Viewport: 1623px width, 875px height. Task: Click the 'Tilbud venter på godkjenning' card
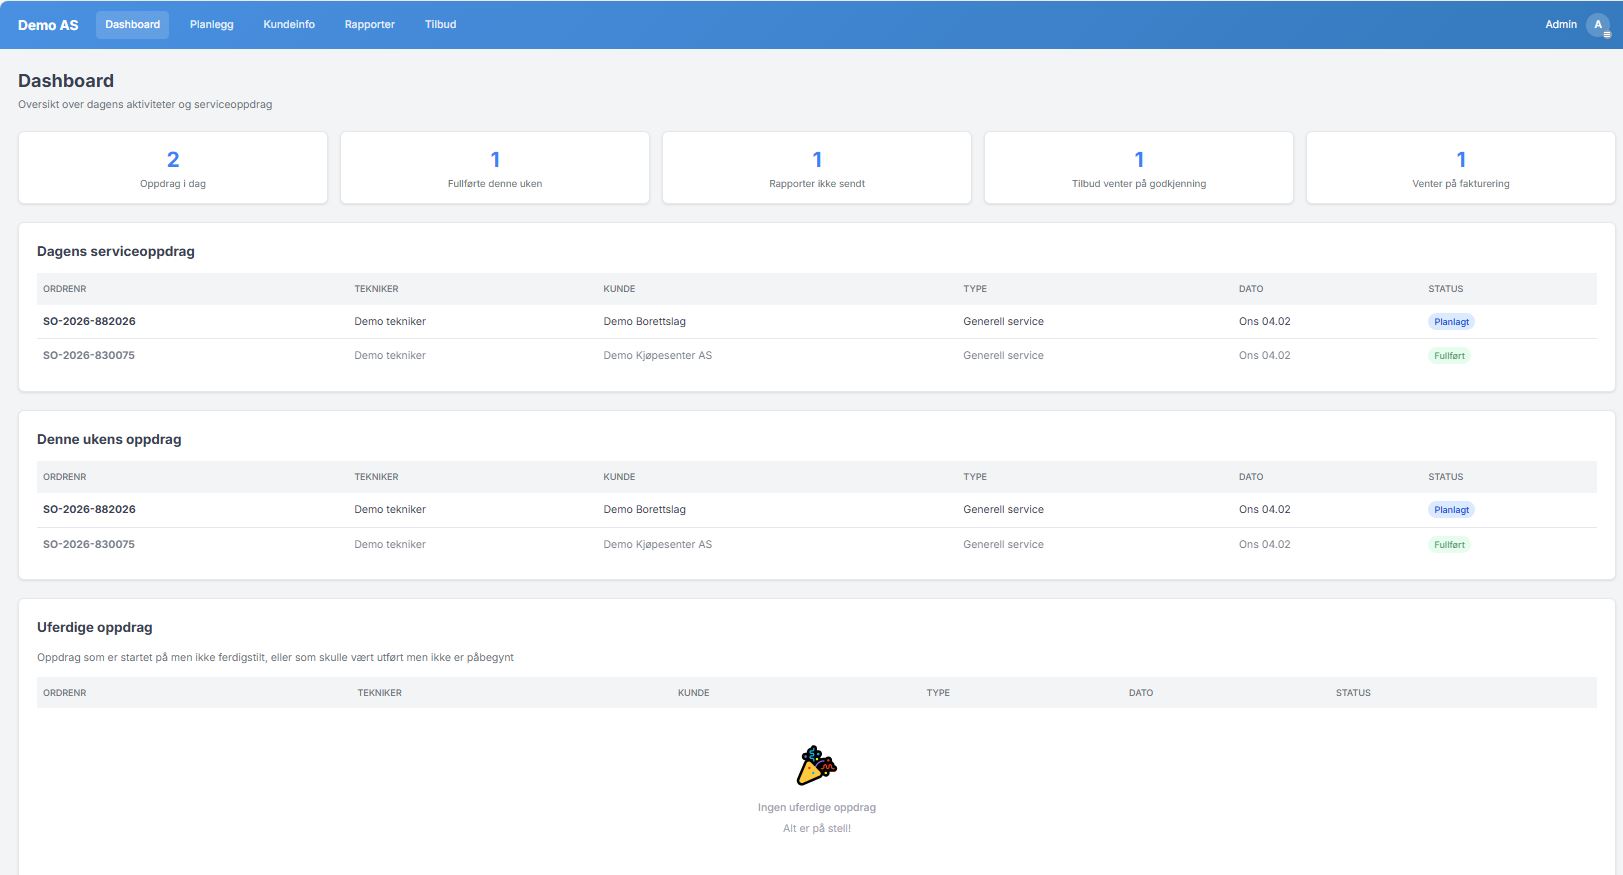click(x=1139, y=168)
